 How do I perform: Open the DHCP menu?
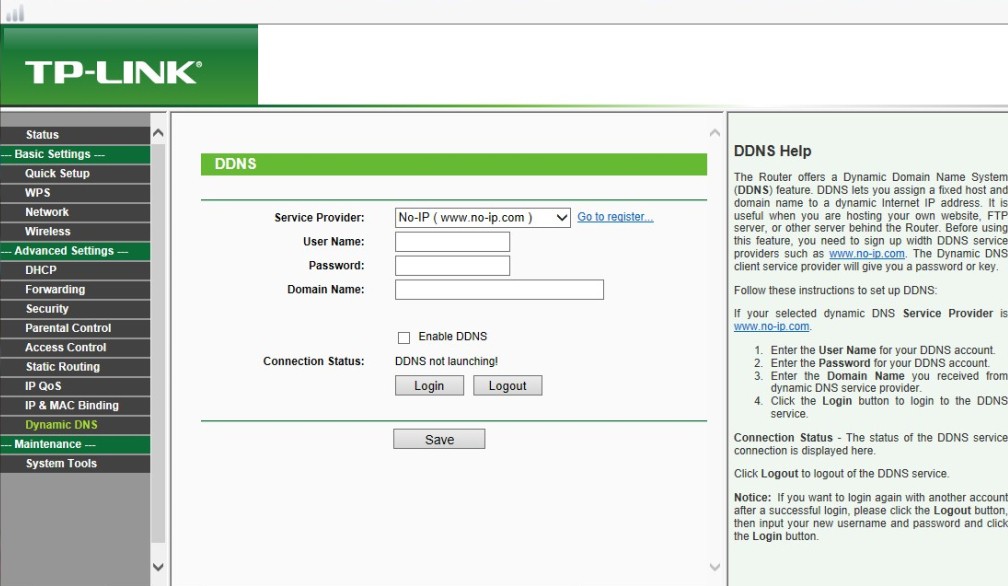tap(75, 270)
